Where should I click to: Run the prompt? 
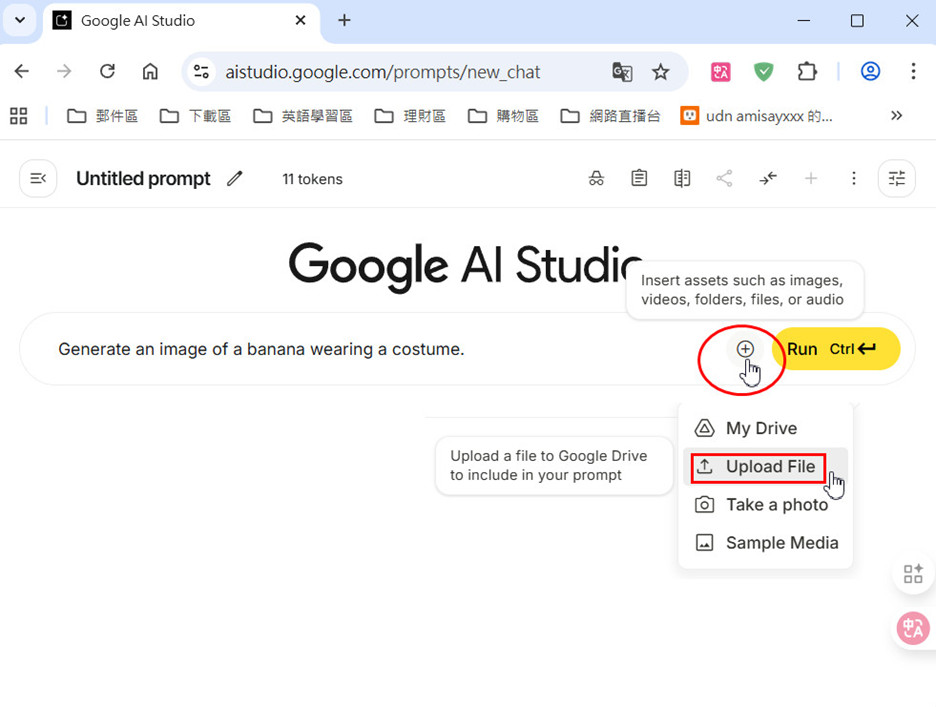(836, 349)
